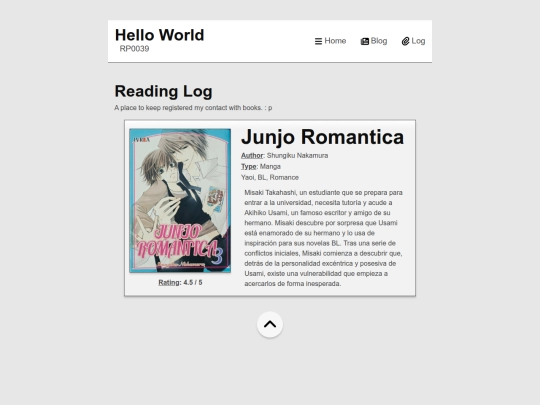
Task: Click the 4.5 / 5 rating value
Action: (x=193, y=282)
